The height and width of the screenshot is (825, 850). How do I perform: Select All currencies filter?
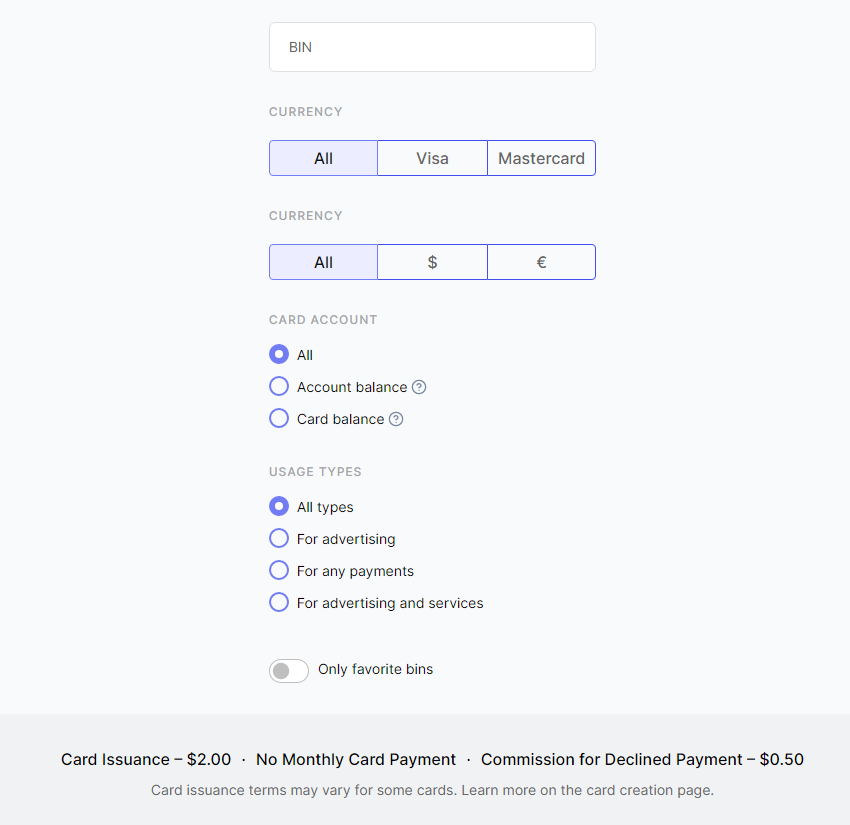click(x=324, y=262)
